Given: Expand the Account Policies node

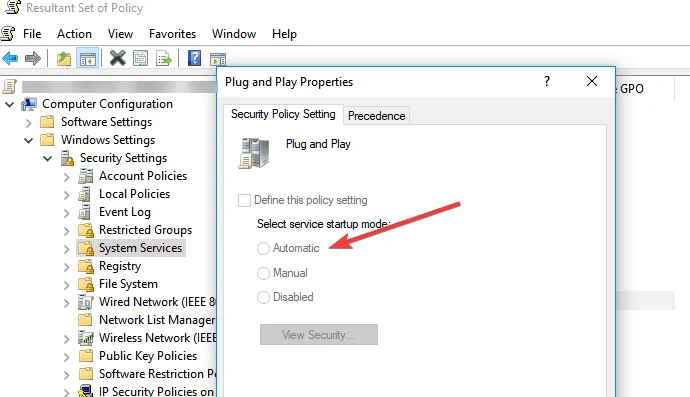Looking at the screenshot, I should (66, 177).
